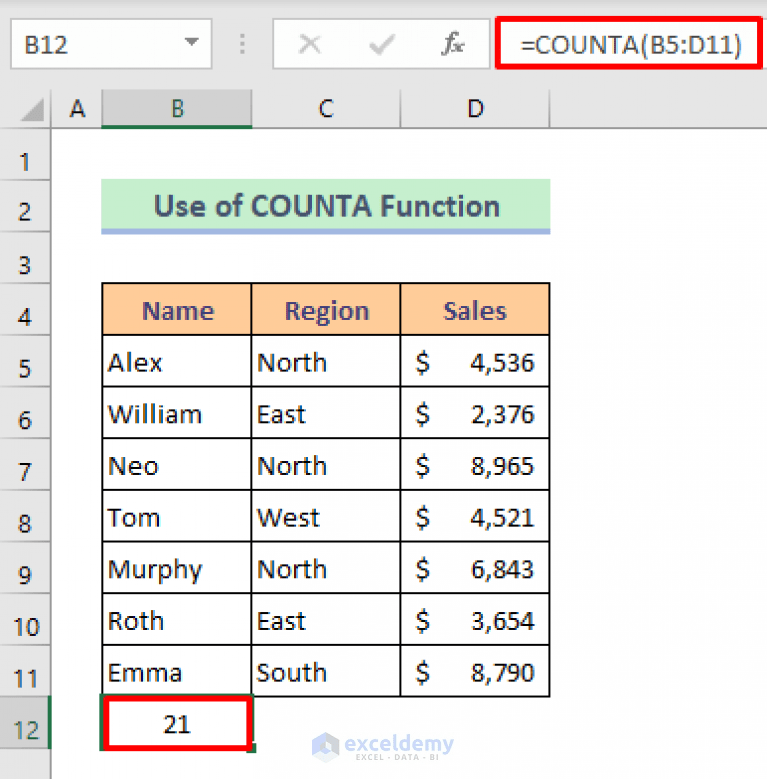Select the sales value 4,536

475,362
